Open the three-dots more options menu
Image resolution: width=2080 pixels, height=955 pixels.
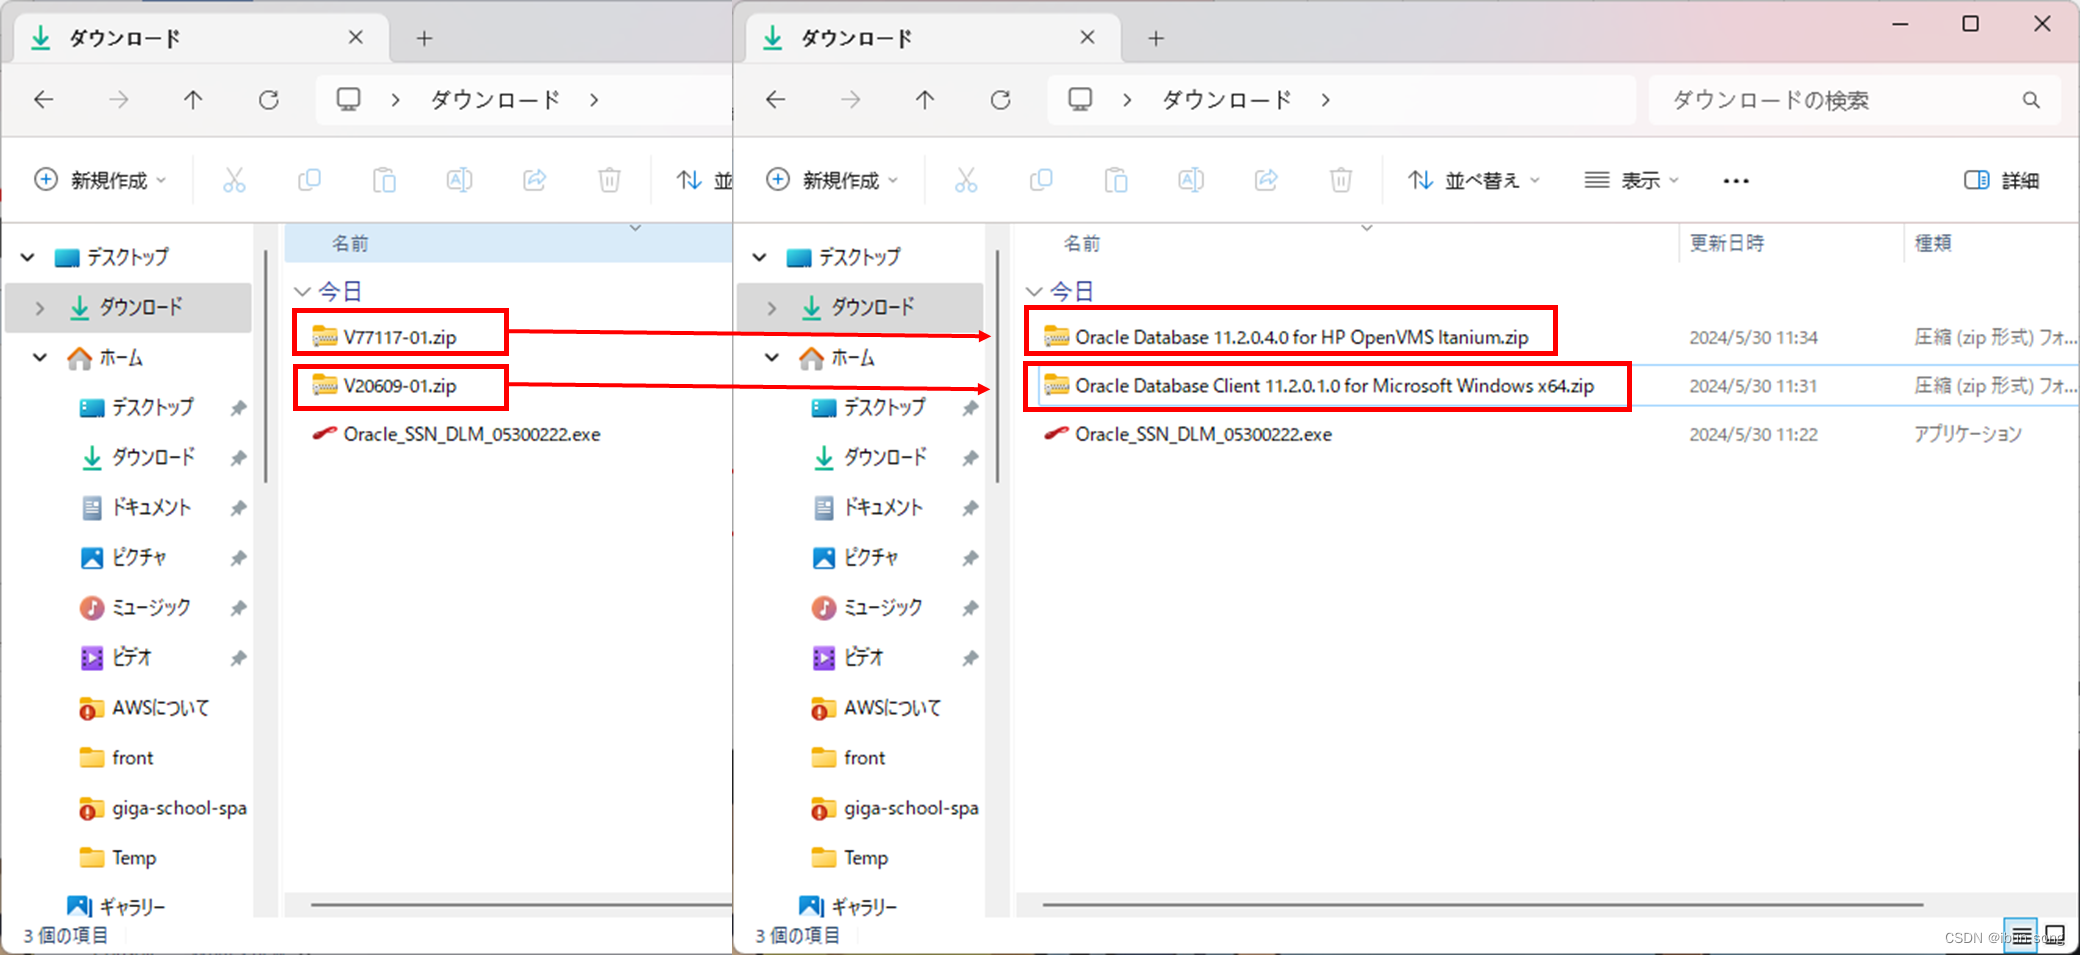point(1736,181)
